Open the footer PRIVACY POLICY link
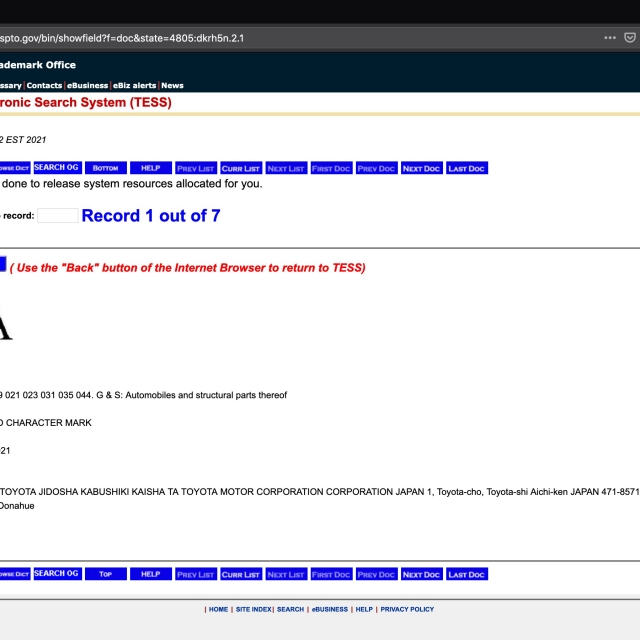 click(x=407, y=609)
